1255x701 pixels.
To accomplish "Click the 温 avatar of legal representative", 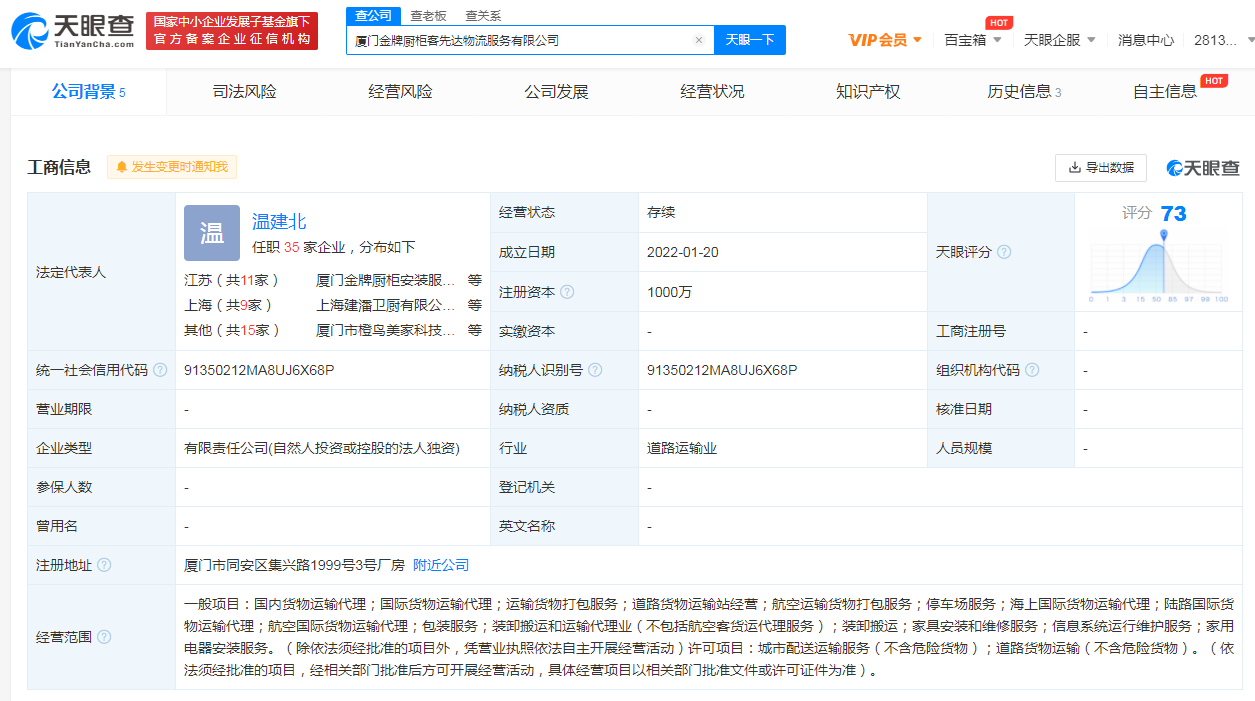I will 212,233.
